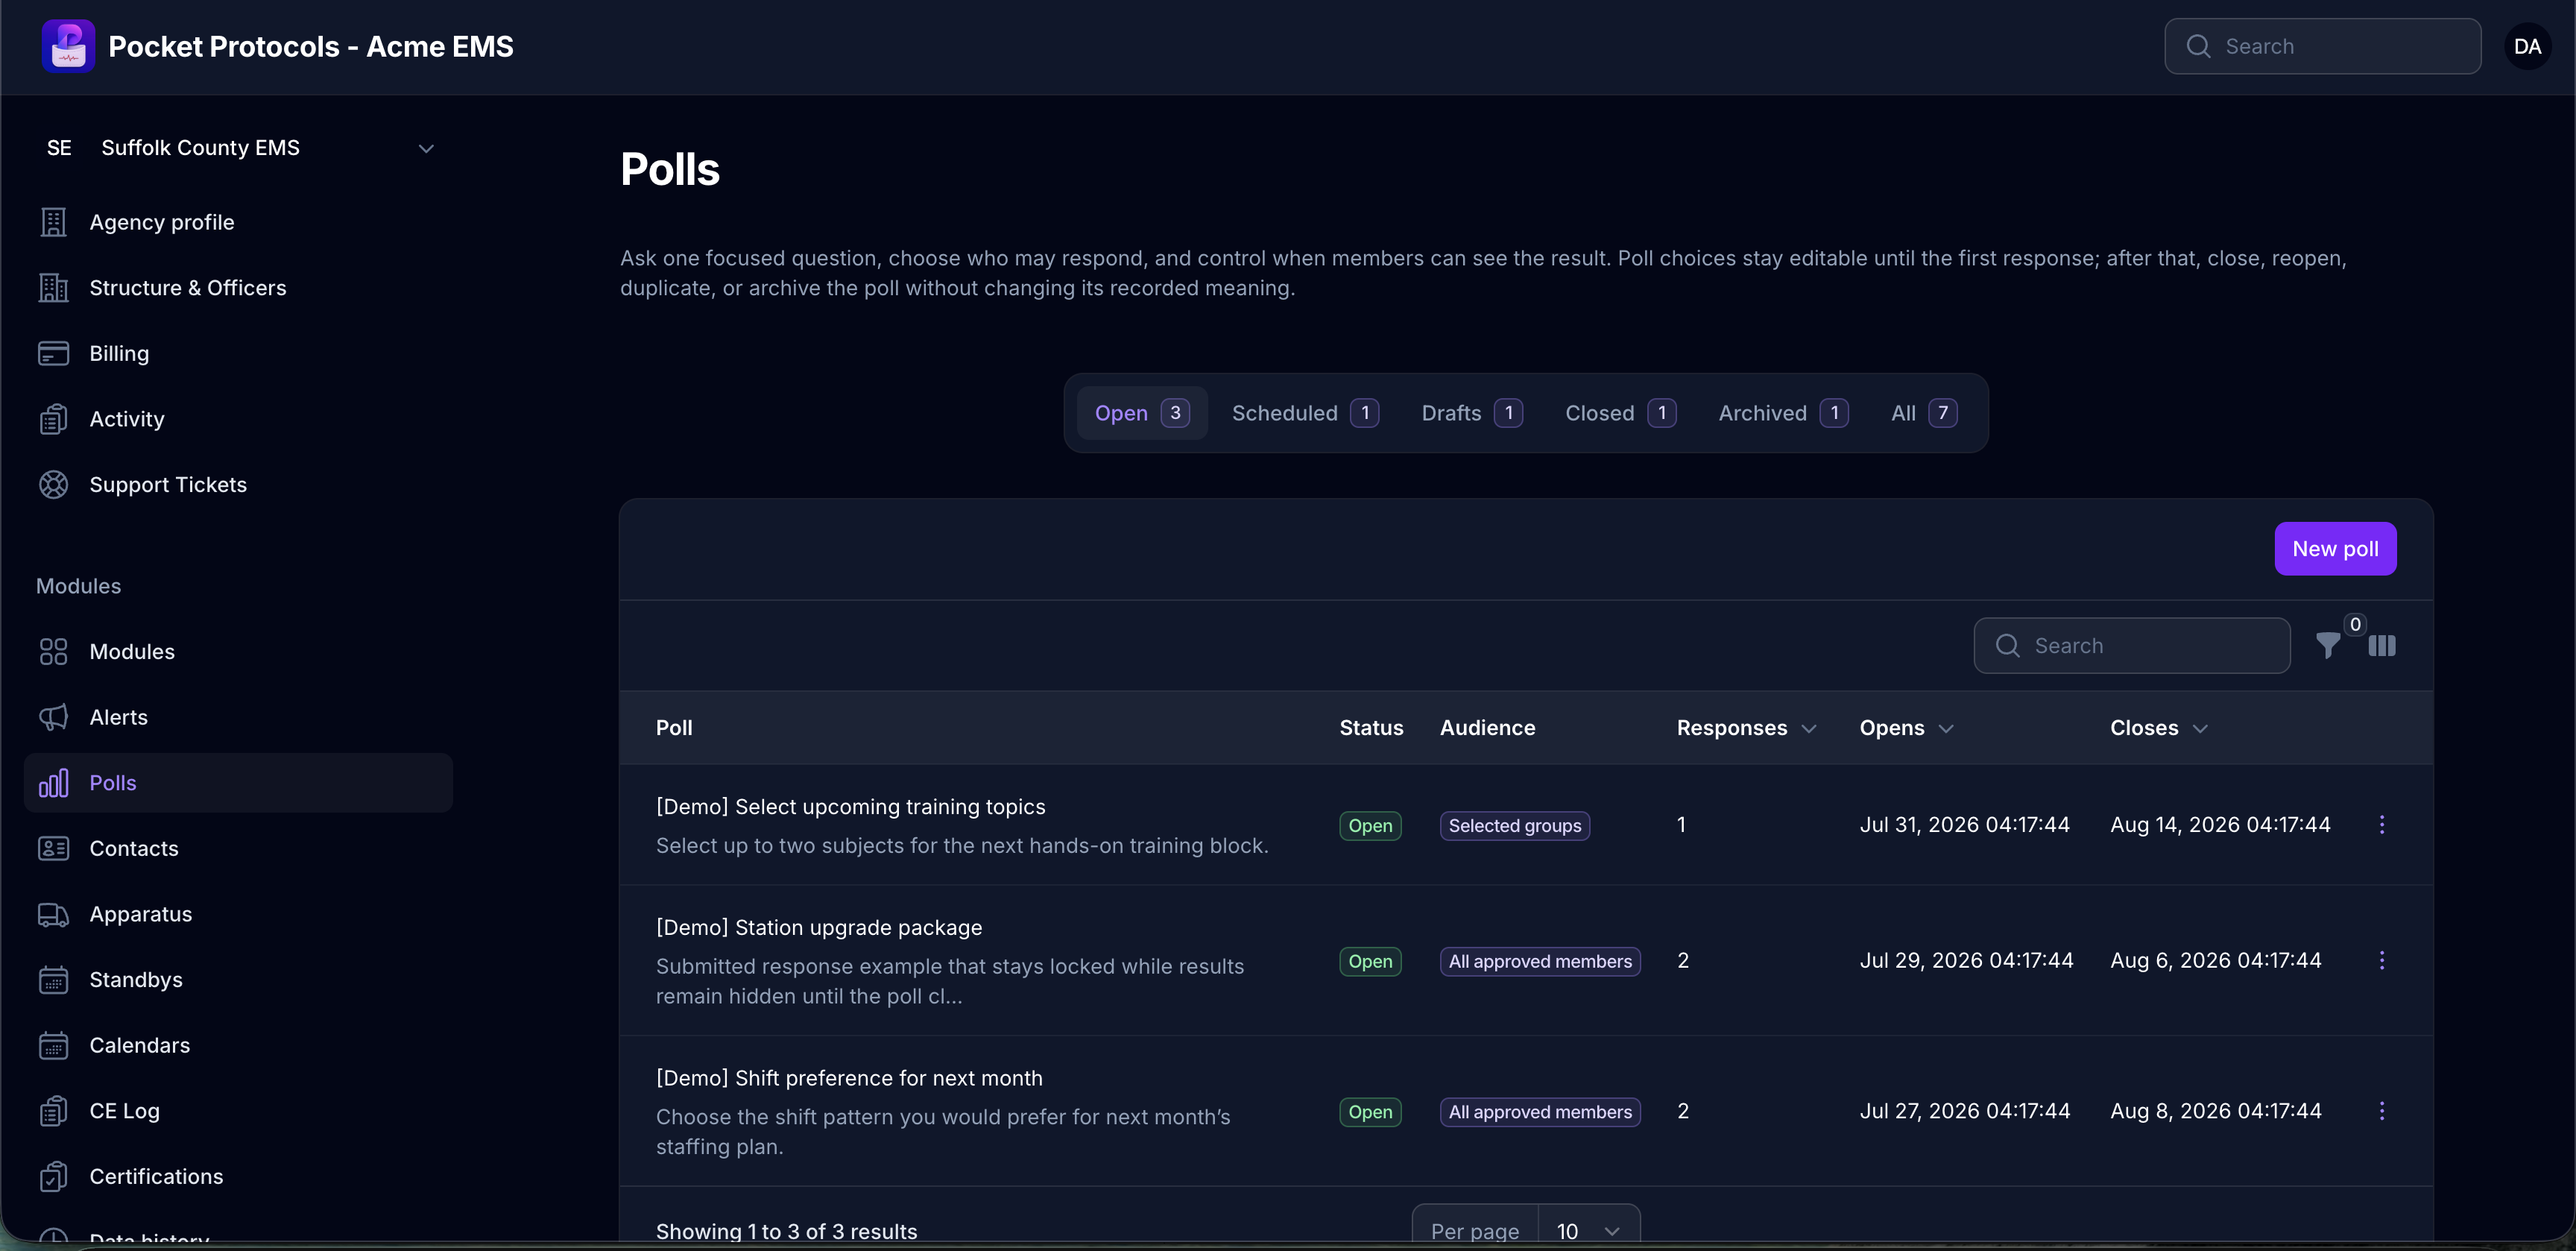
Task: Open row actions for Station upgrade package
Action: point(2382,961)
